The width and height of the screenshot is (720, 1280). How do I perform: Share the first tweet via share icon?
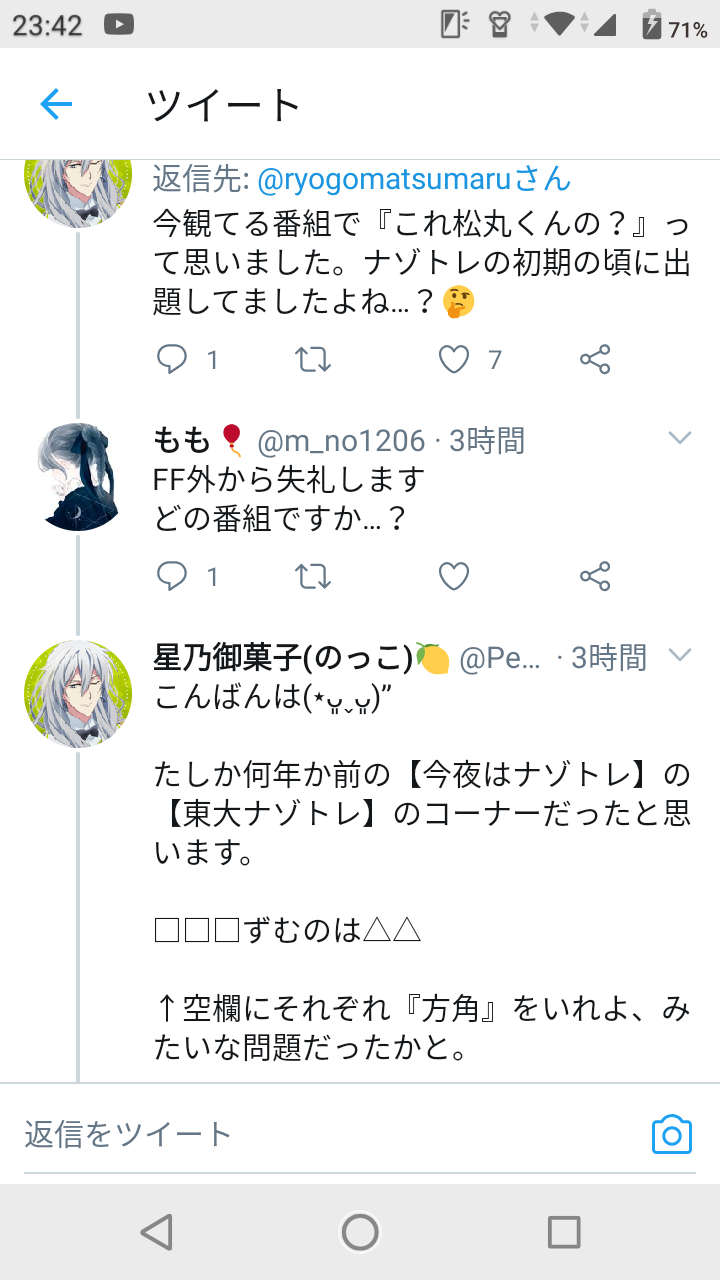click(x=595, y=359)
